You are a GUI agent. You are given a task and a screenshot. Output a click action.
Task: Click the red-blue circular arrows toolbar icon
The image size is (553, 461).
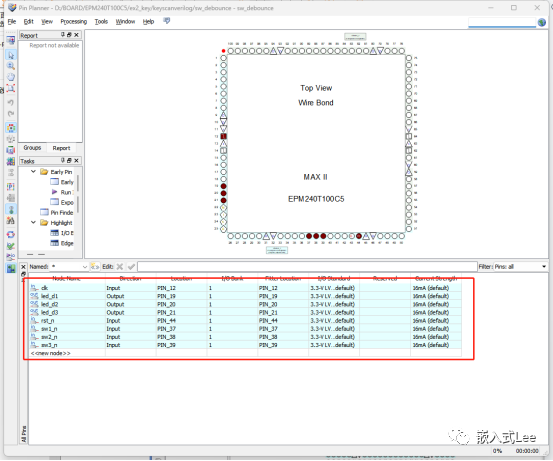[11, 235]
